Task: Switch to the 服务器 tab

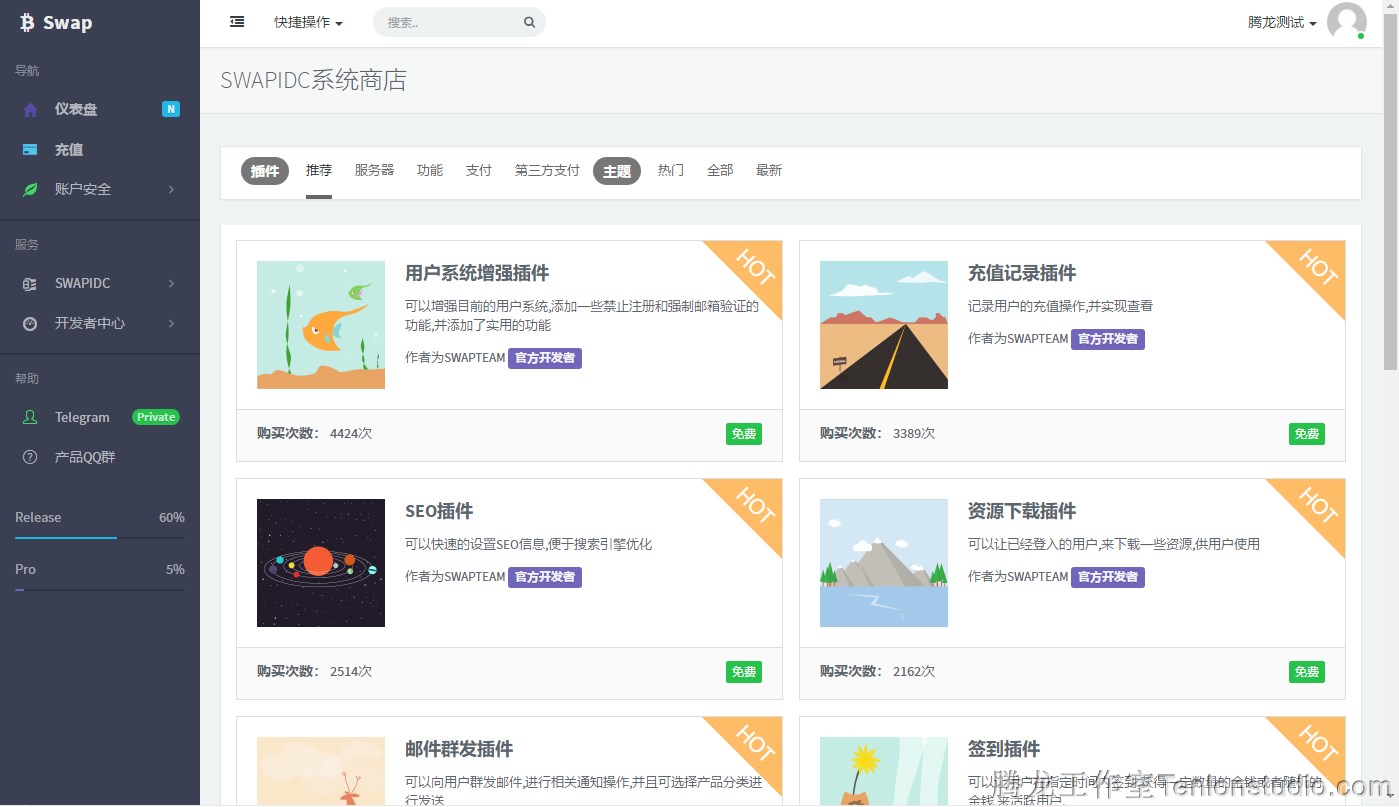Action: pos(374,171)
